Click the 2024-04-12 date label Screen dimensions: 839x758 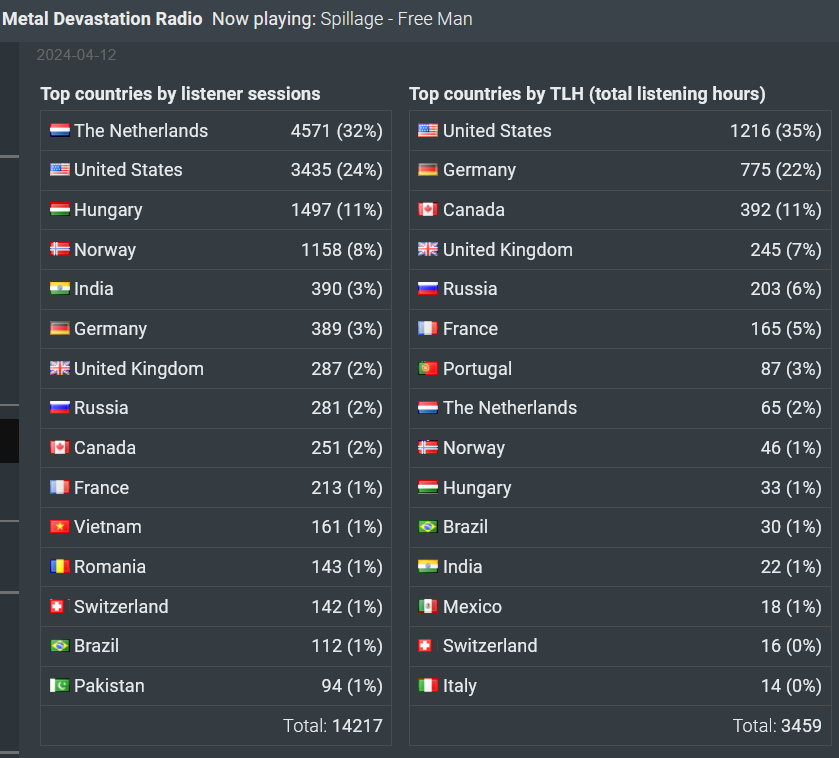point(77,55)
